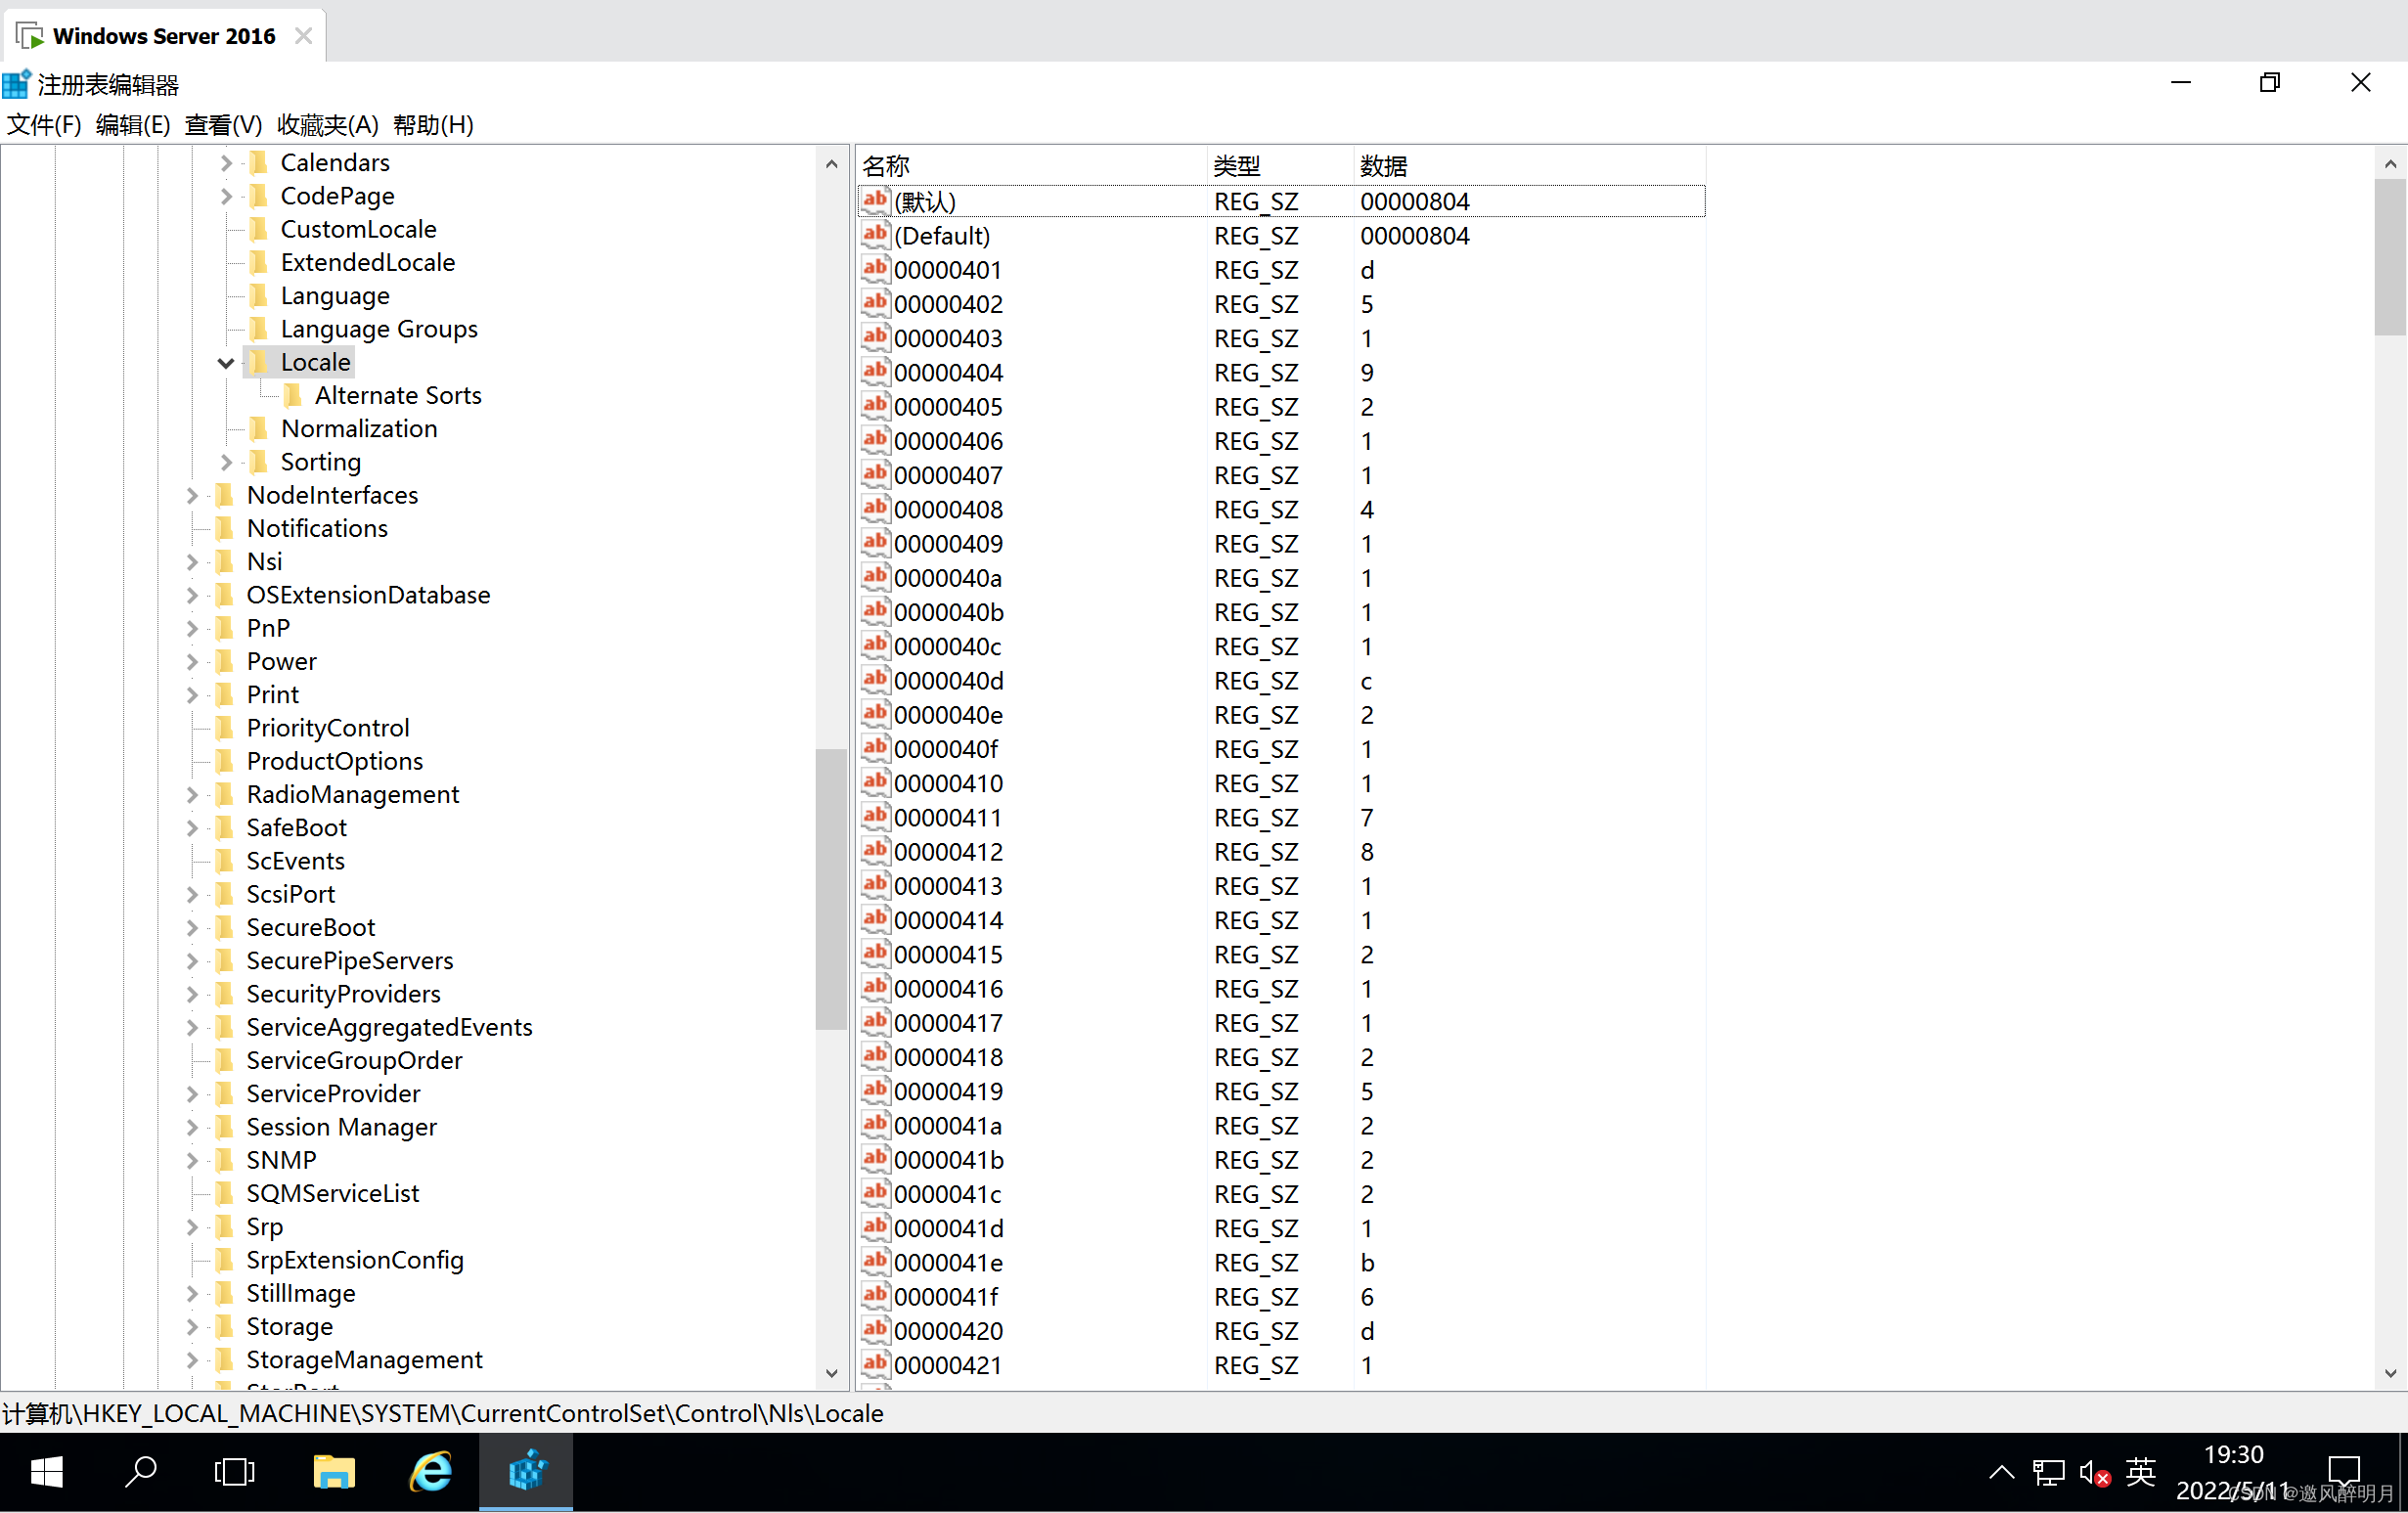2408x1513 pixels.
Task: Click the Calendars folder icon
Action: (259, 162)
